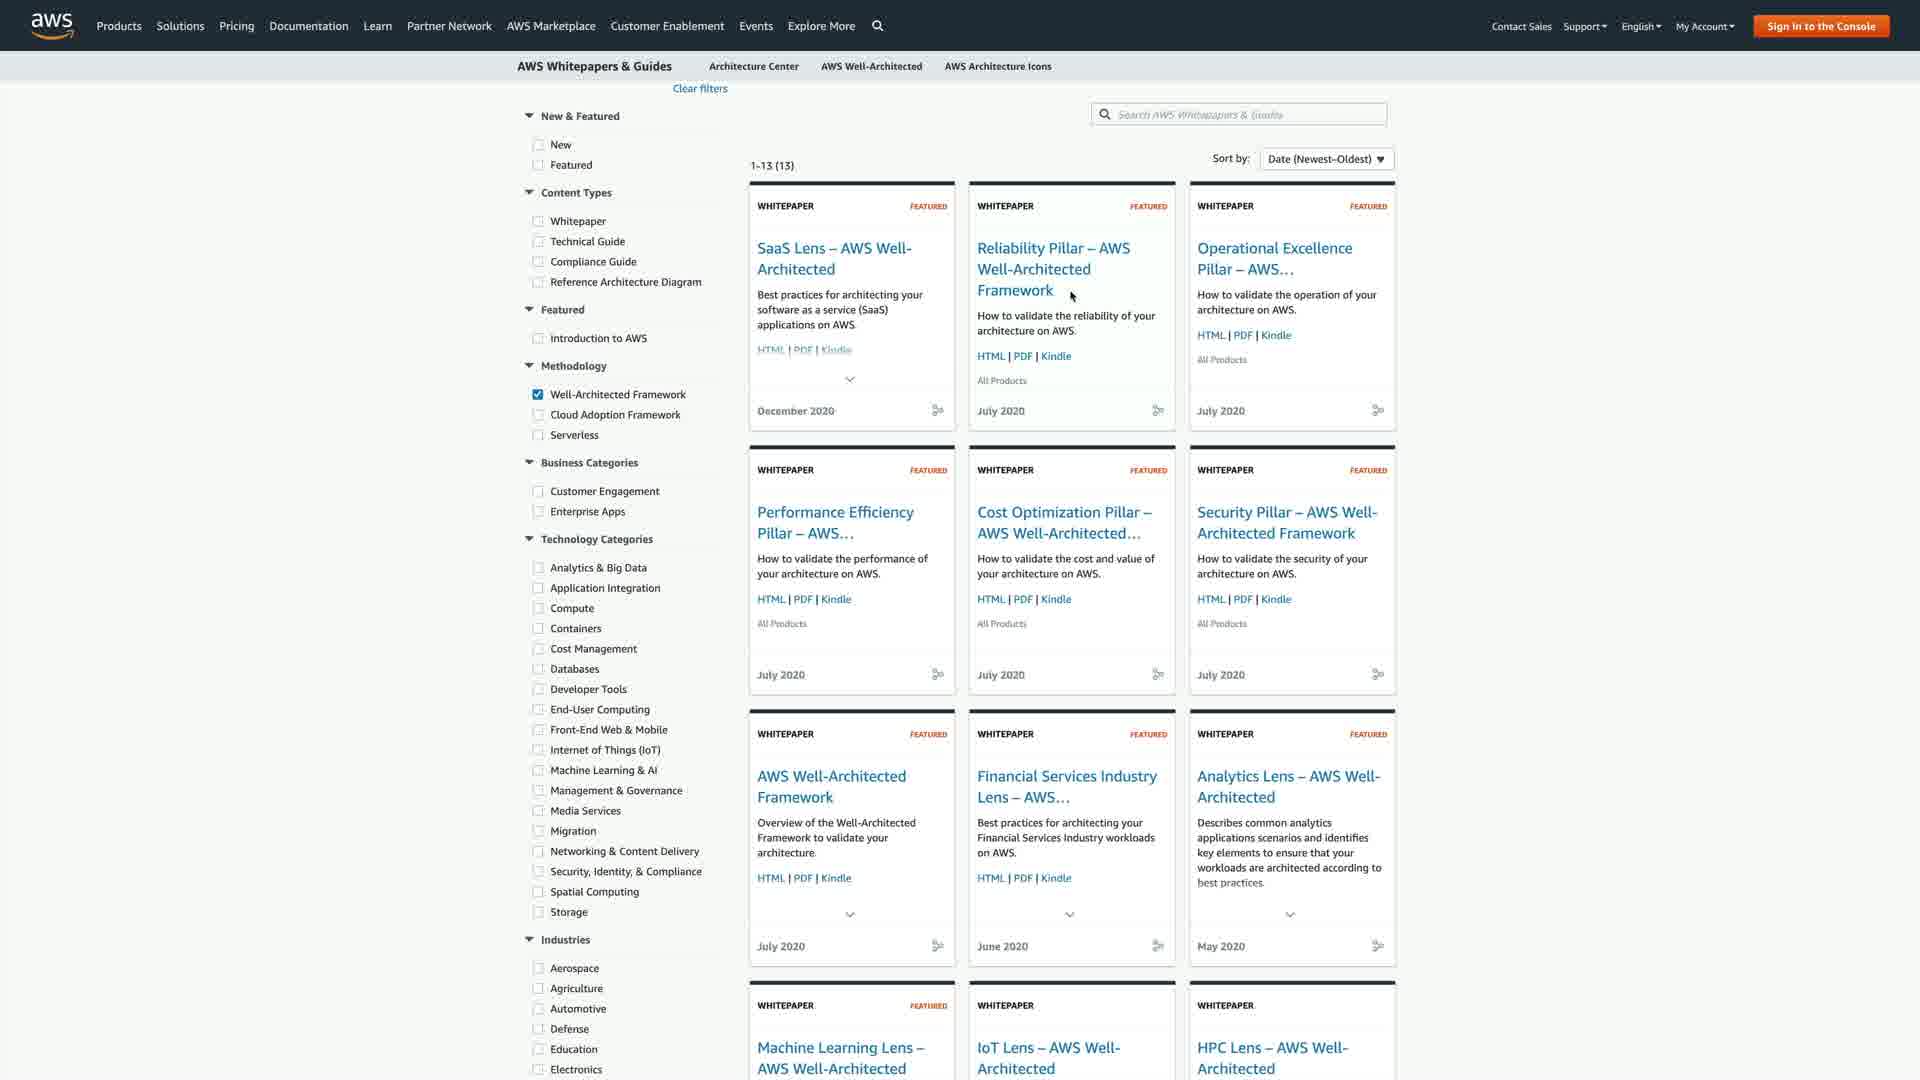
Task: Click share icon on Financial Services card
Action: point(1158,946)
